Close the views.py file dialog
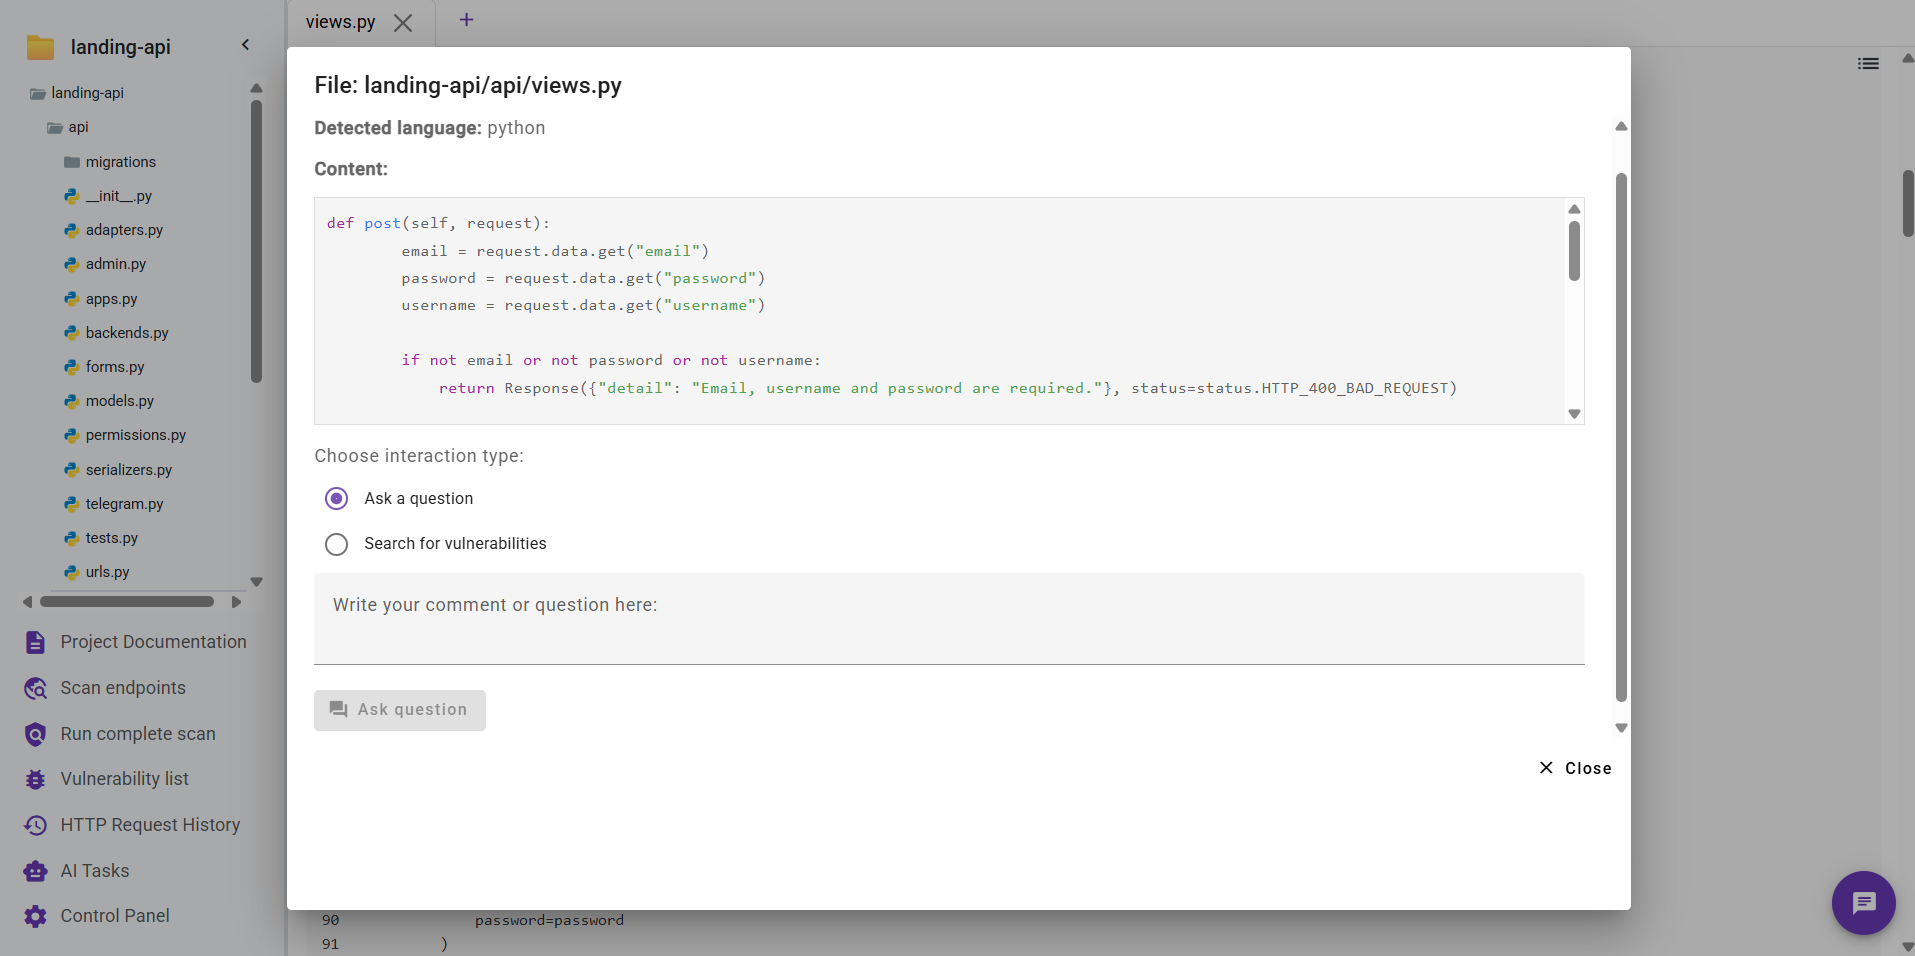This screenshot has width=1915, height=956. tap(1575, 768)
